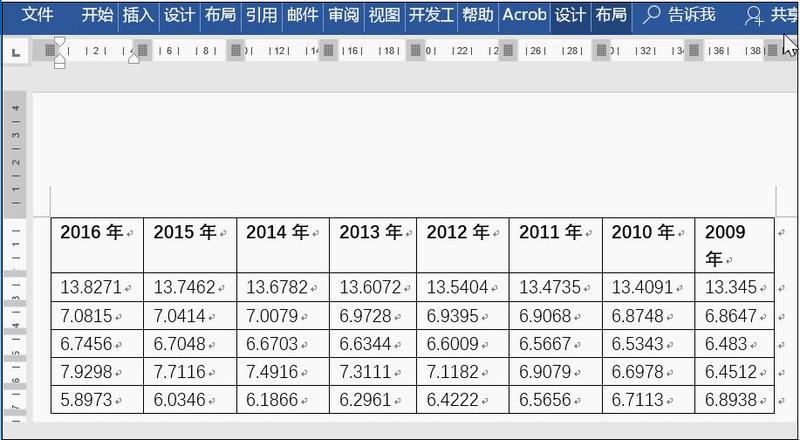Click the cell containing 6.483
Image resolution: width=800 pixels, height=440 pixels.
[x=735, y=344]
